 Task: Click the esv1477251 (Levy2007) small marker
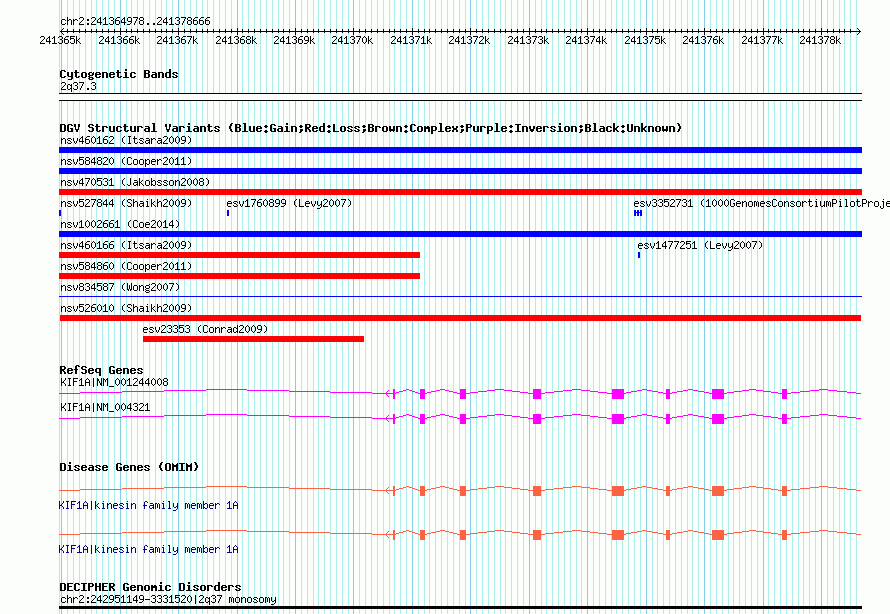[639, 255]
